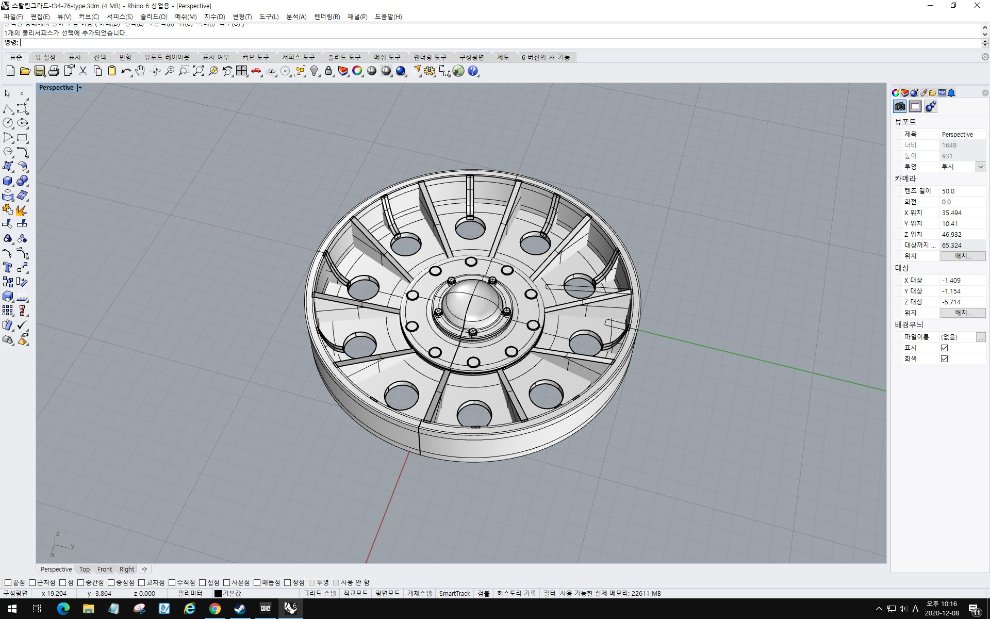
Task: Open the Open file folder icon
Action: pyautogui.click(x=25, y=72)
